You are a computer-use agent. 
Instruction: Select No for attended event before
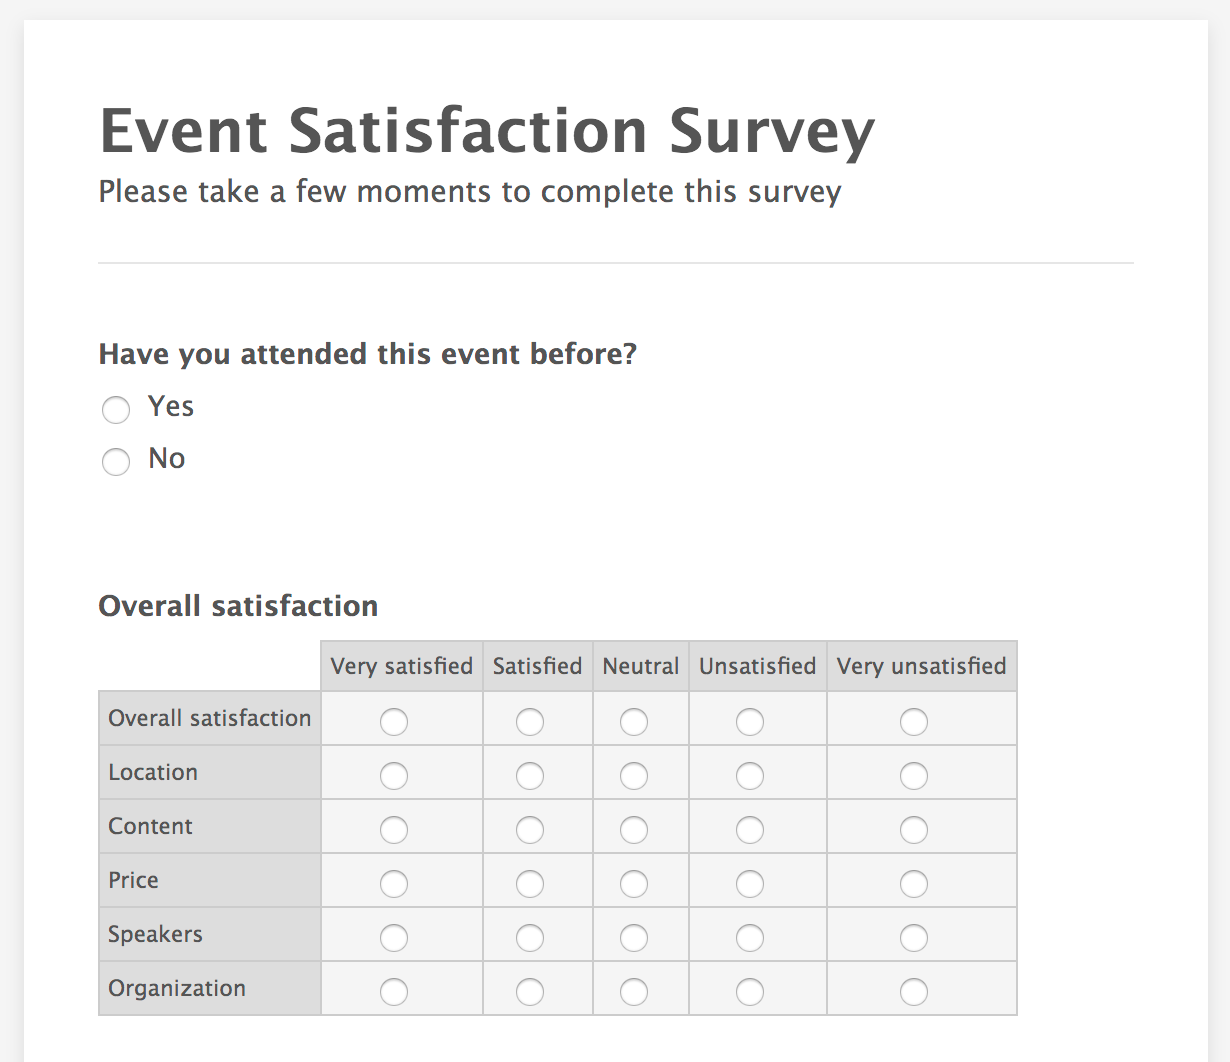[x=116, y=461]
